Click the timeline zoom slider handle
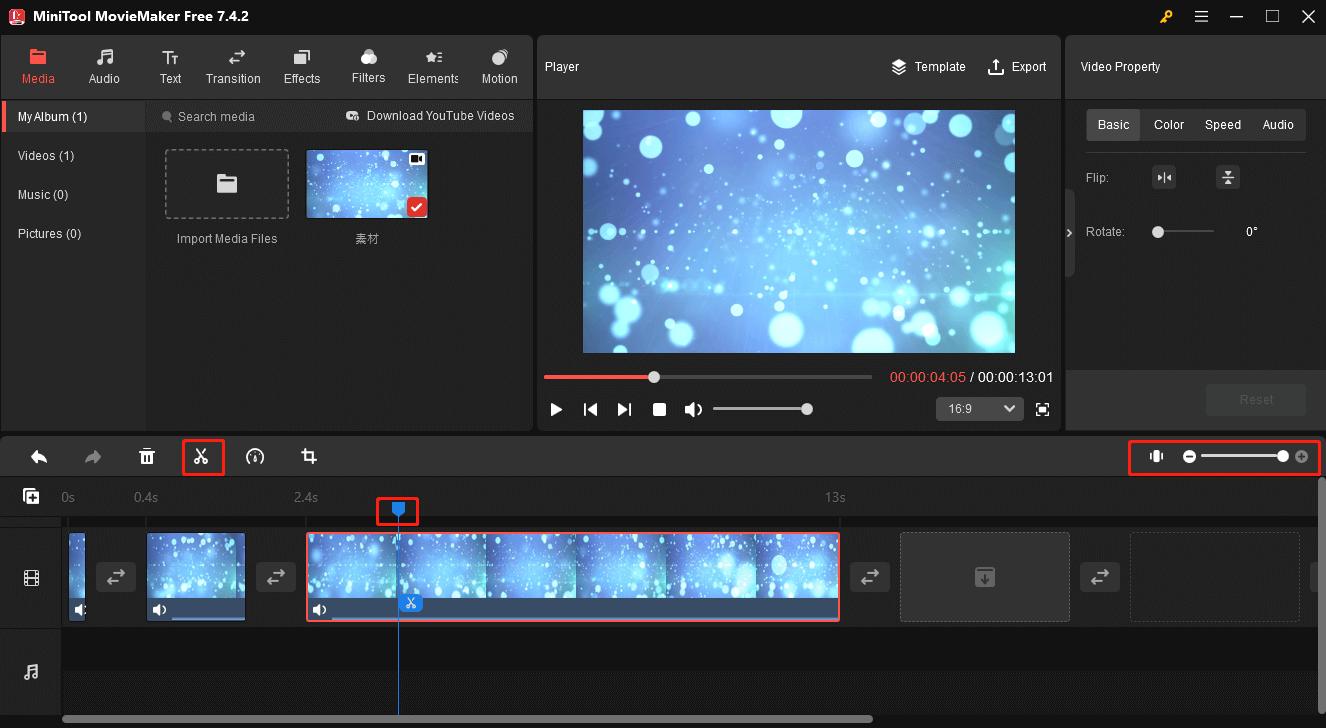 pyautogui.click(x=1283, y=456)
